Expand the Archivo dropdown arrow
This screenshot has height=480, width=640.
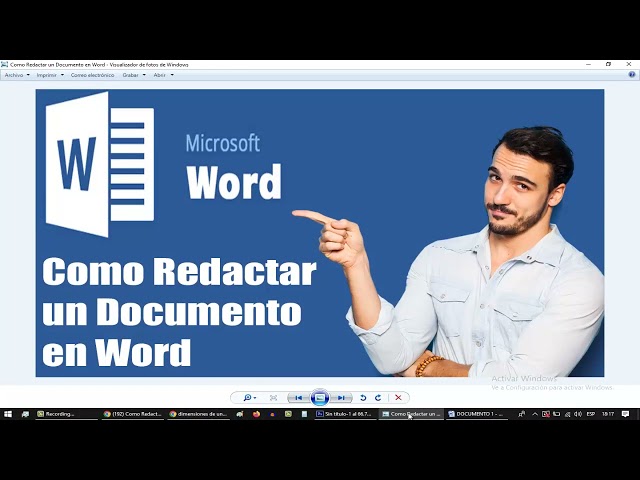[28, 75]
